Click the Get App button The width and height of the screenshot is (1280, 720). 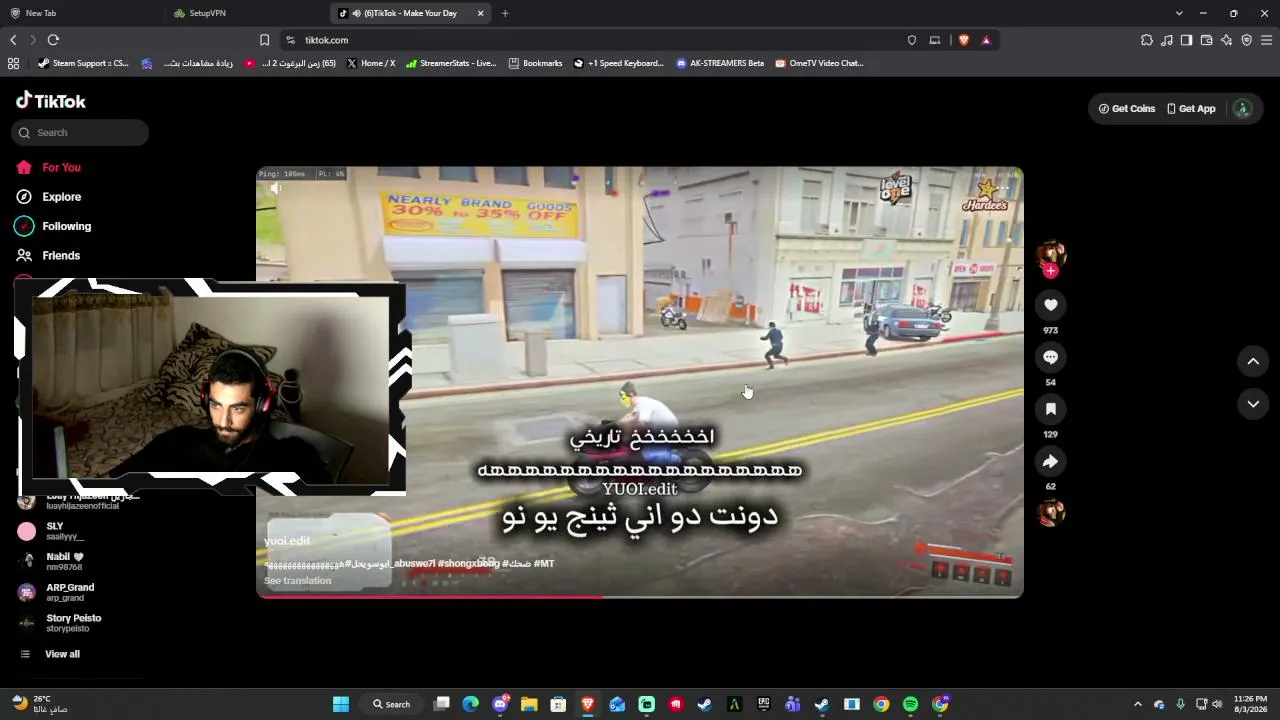[x=1191, y=109]
